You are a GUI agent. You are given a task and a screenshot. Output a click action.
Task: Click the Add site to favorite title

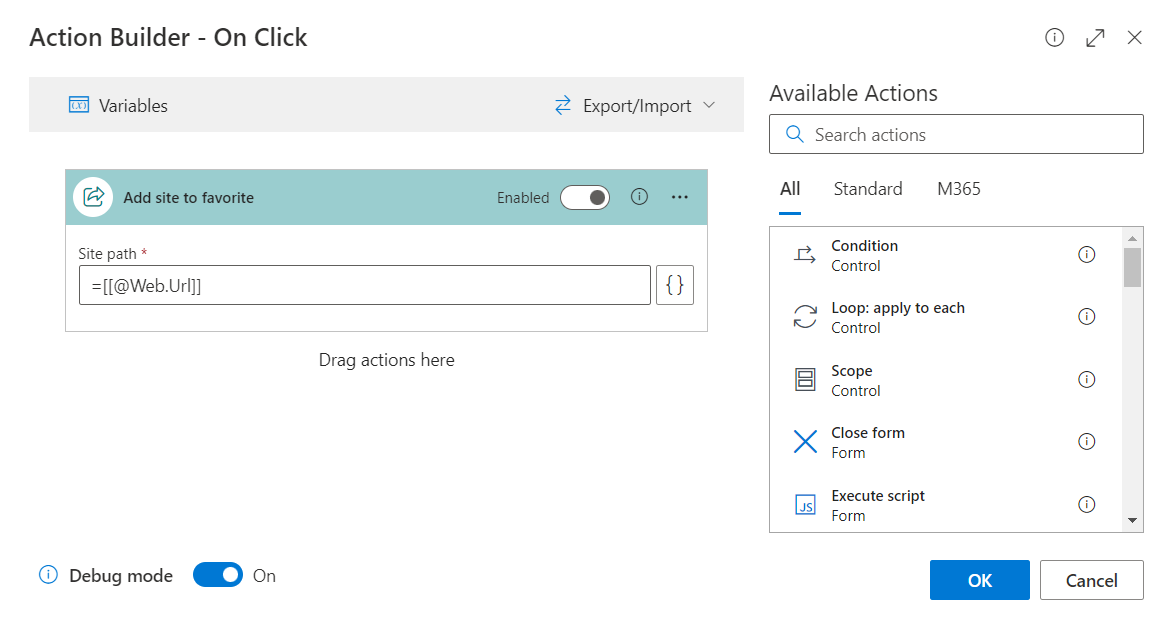188,197
